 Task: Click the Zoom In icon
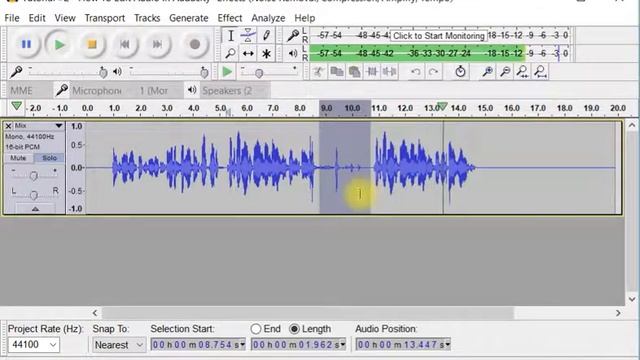pyautogui.click(x=487, y=72)
